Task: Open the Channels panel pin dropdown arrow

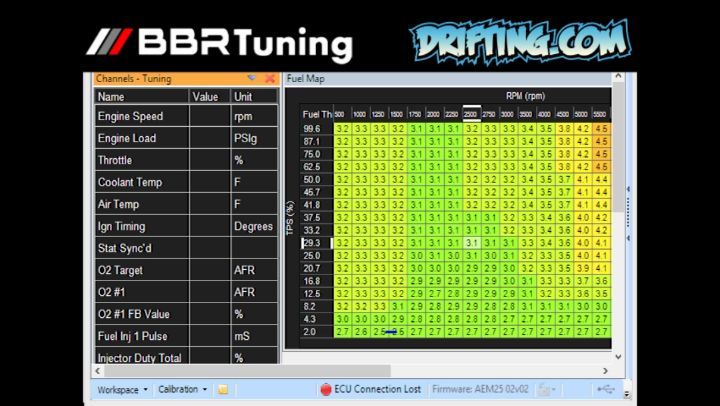Action: pyautogui.click(x=252, y=78)
